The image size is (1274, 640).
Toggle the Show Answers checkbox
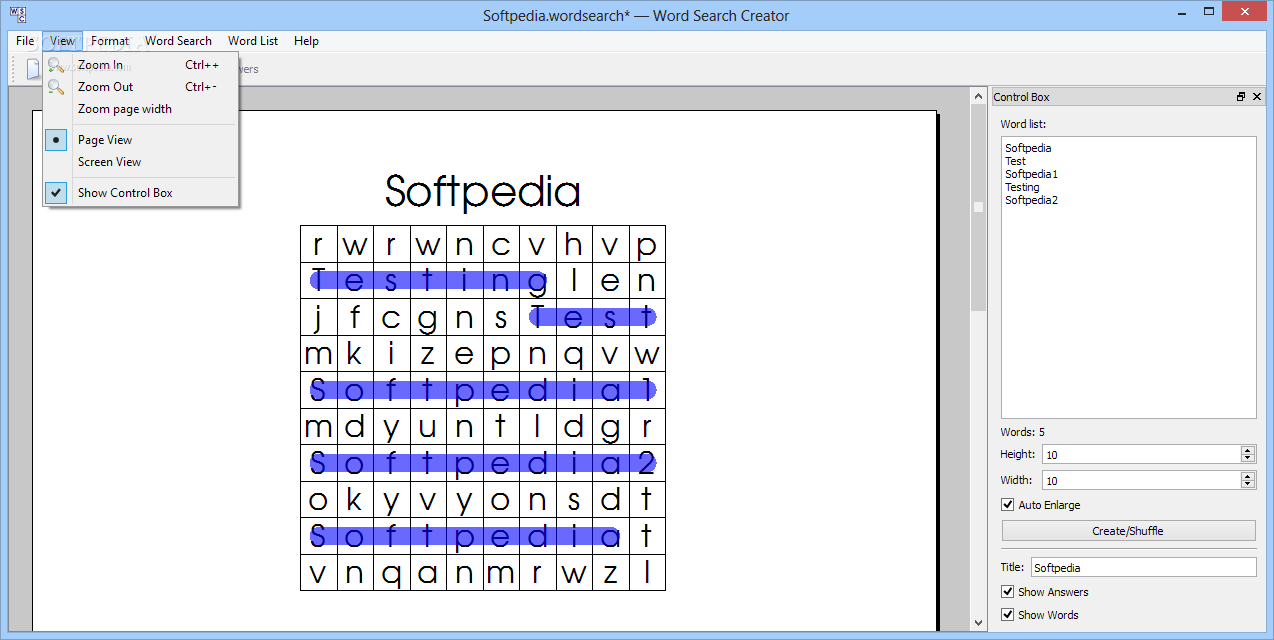(1008, 592)
